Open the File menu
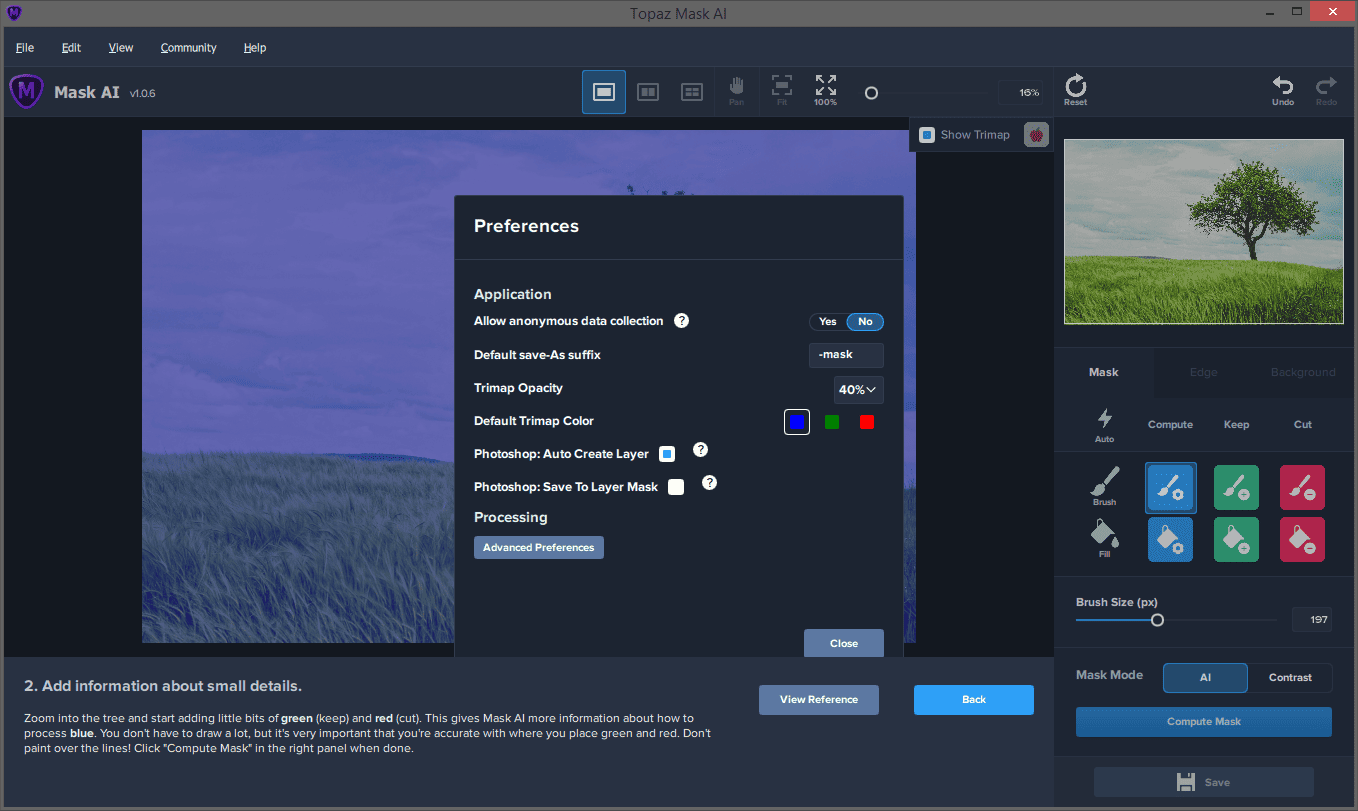The height and width of the screenshot is (811, 1358). click(x=25, y=48)
